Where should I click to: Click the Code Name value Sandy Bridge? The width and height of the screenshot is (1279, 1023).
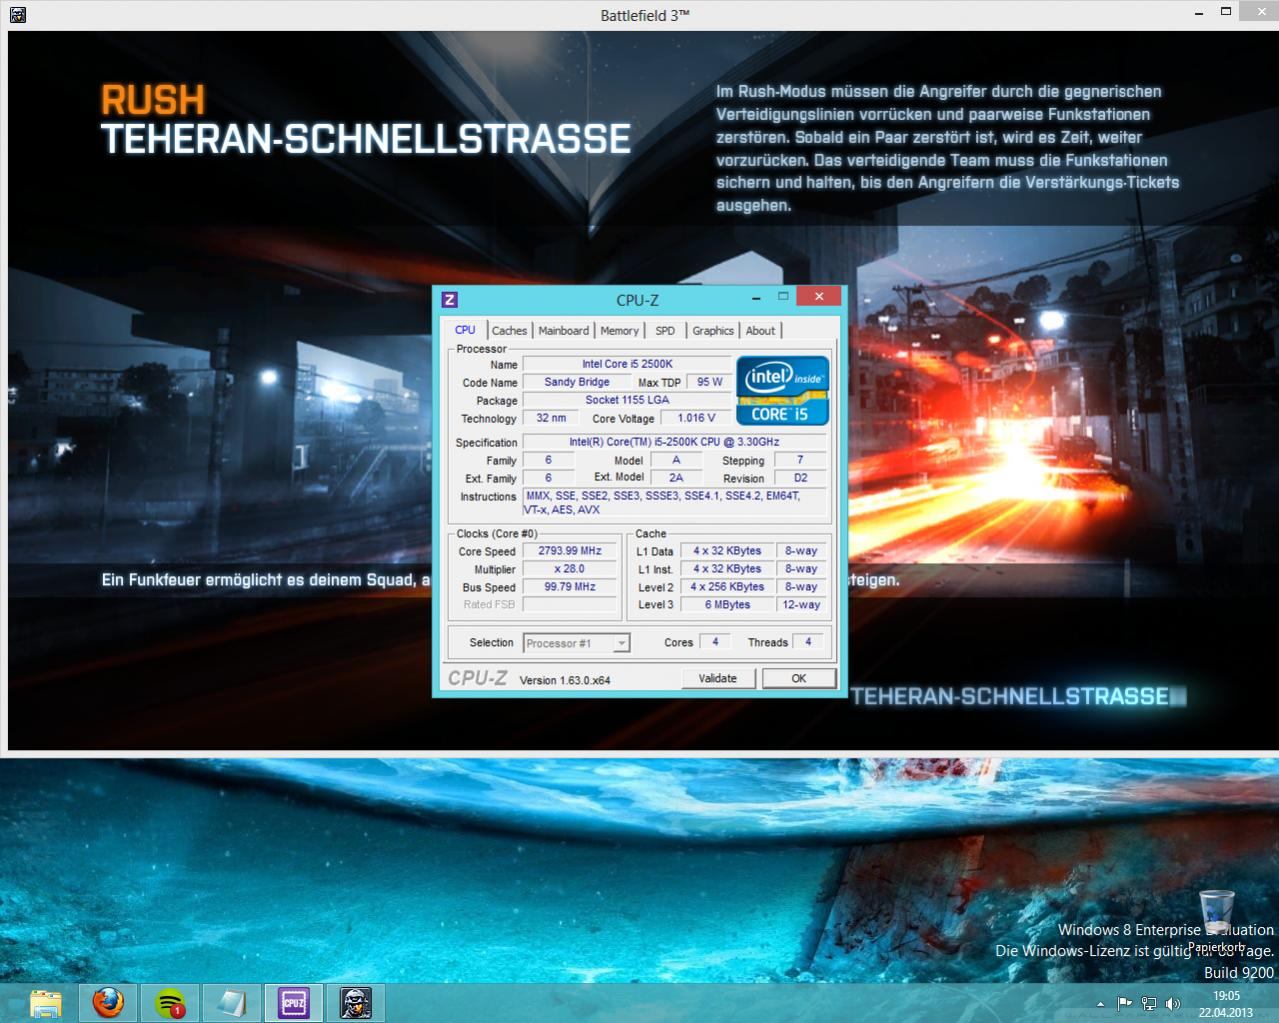coord(576,382)
